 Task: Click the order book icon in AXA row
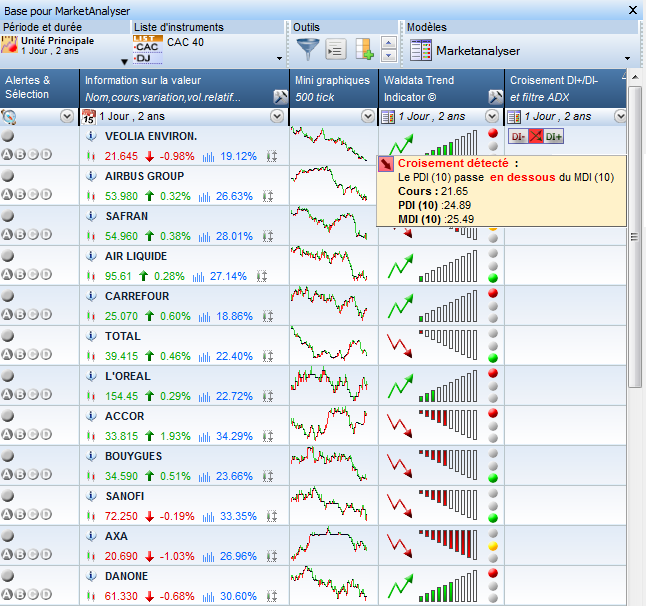point(272,556)
